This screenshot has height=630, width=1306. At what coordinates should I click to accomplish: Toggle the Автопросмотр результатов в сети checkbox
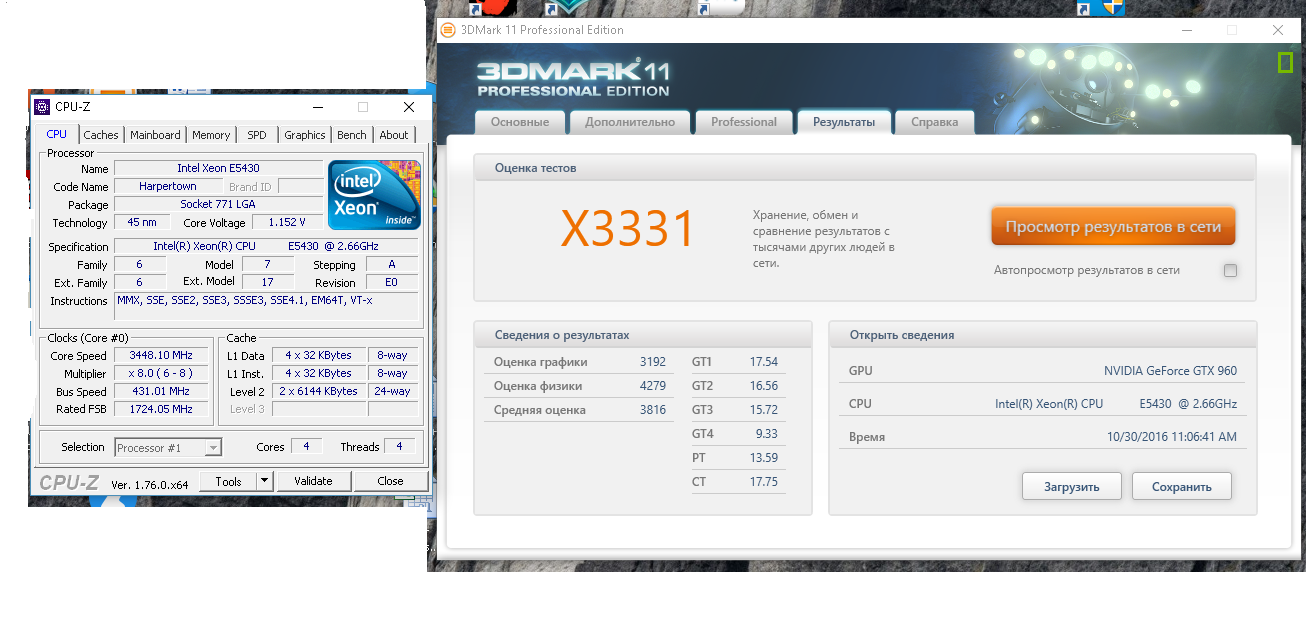tap(1230, 270)
